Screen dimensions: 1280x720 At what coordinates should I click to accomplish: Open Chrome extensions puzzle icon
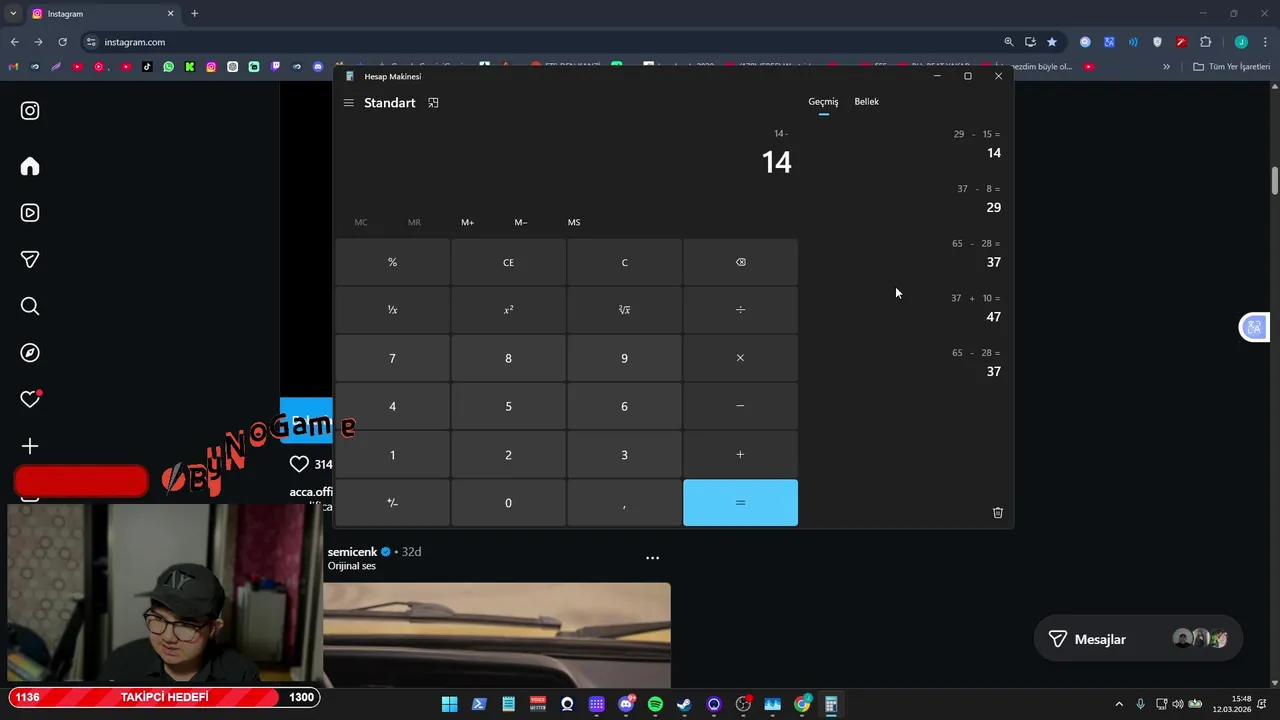[1205, 42]
